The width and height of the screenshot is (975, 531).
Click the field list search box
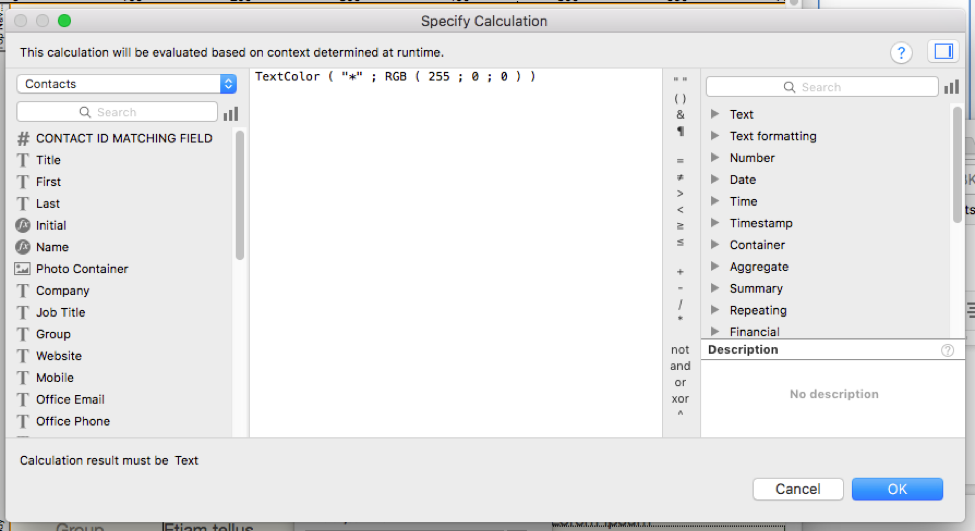pos(117,112)
